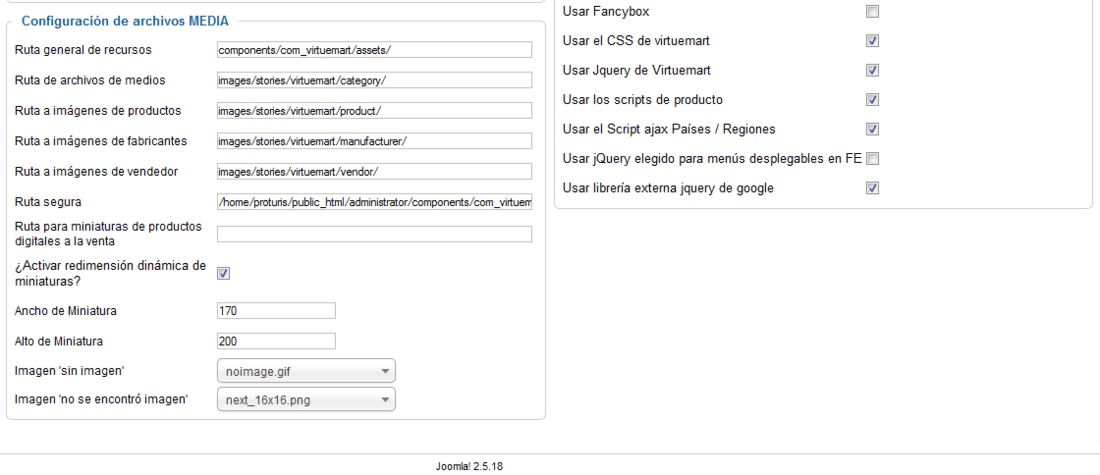
Task: Select the 'Ruta general de recursos' label
Action: point(83,50)
